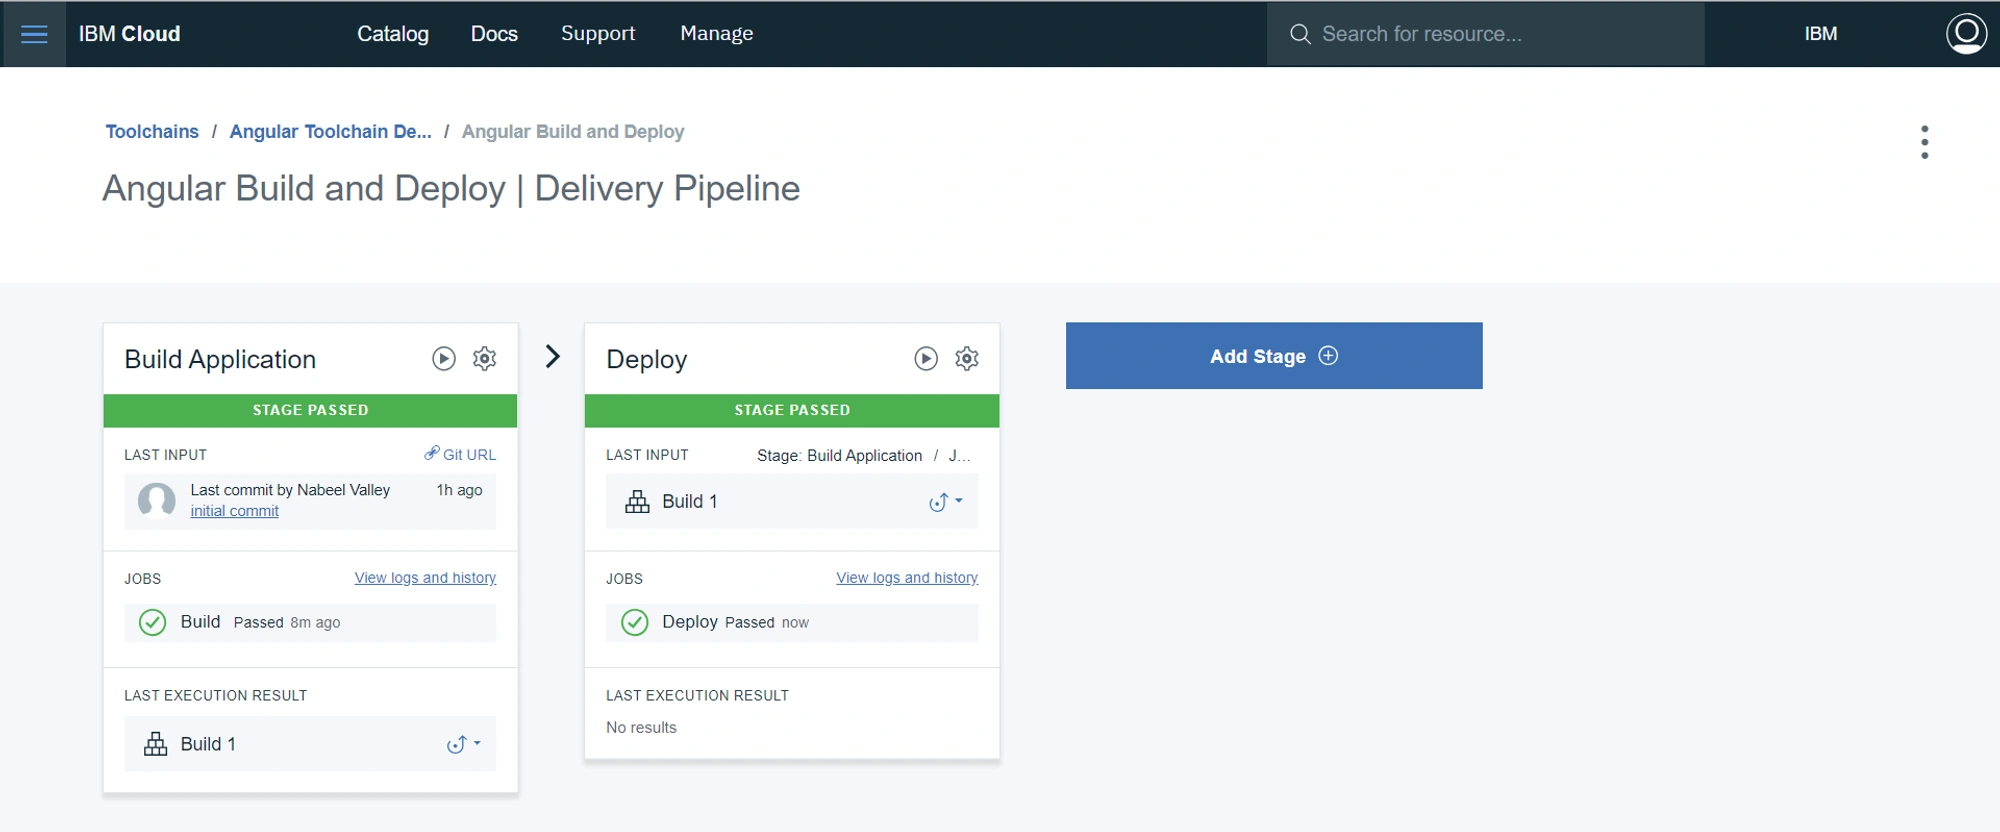
Task: Click the Build job row
Action: (x=310, y=622)
